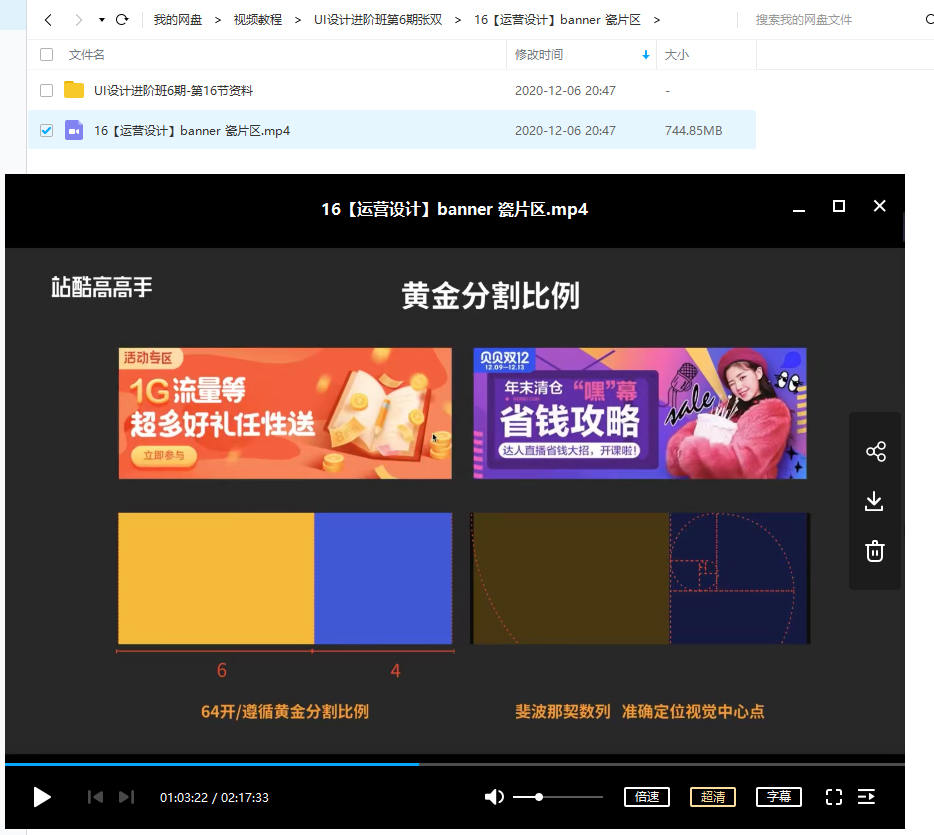Go to 我的网盘 breadcrumb root
The width and height of the screenshot is (934, 835).
point(178,20)
